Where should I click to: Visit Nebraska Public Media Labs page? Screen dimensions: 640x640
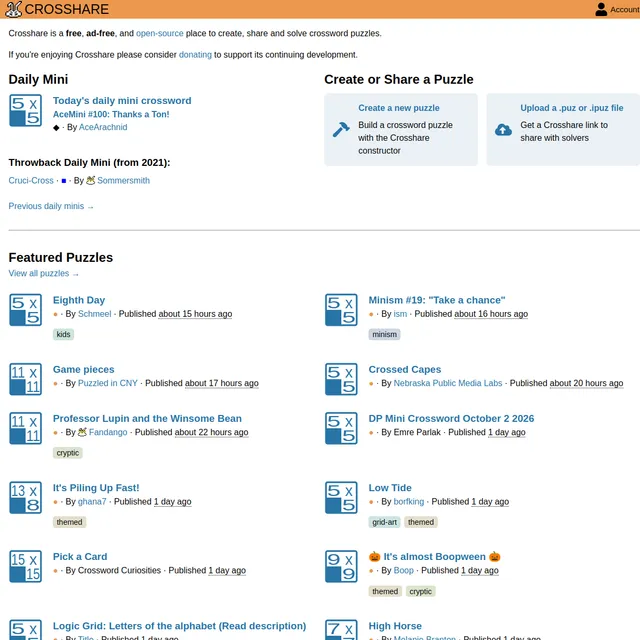point(448,383)
